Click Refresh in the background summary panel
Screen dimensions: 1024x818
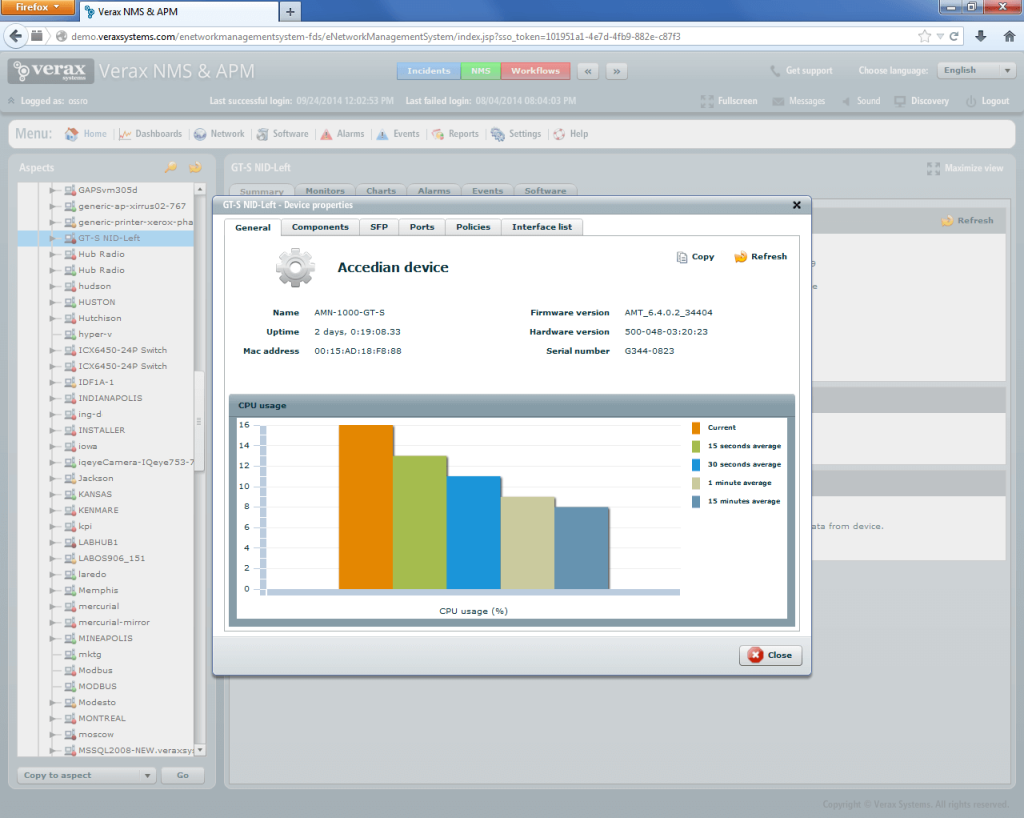click(x=967, y=221)
